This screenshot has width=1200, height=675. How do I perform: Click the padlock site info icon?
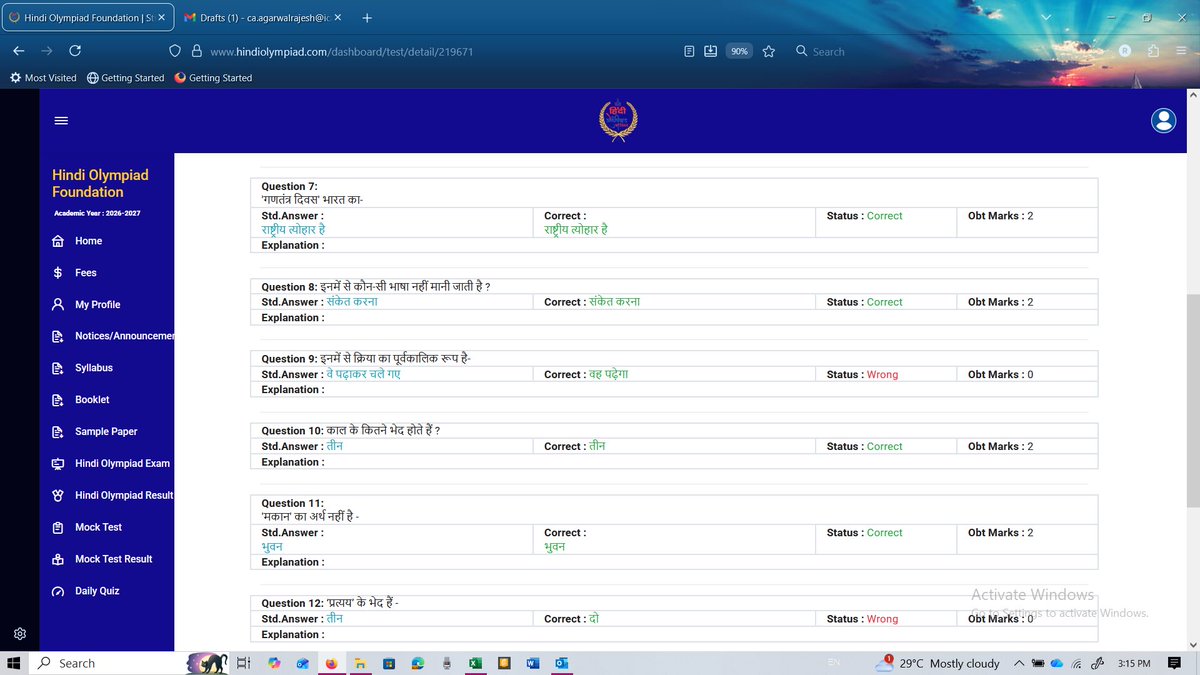tap(196, 51)
